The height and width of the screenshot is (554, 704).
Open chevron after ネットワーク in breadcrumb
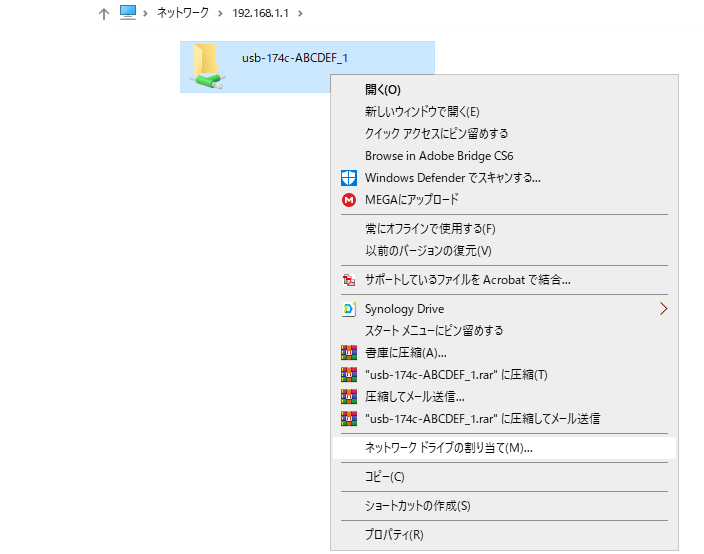(x=220, y=13)
